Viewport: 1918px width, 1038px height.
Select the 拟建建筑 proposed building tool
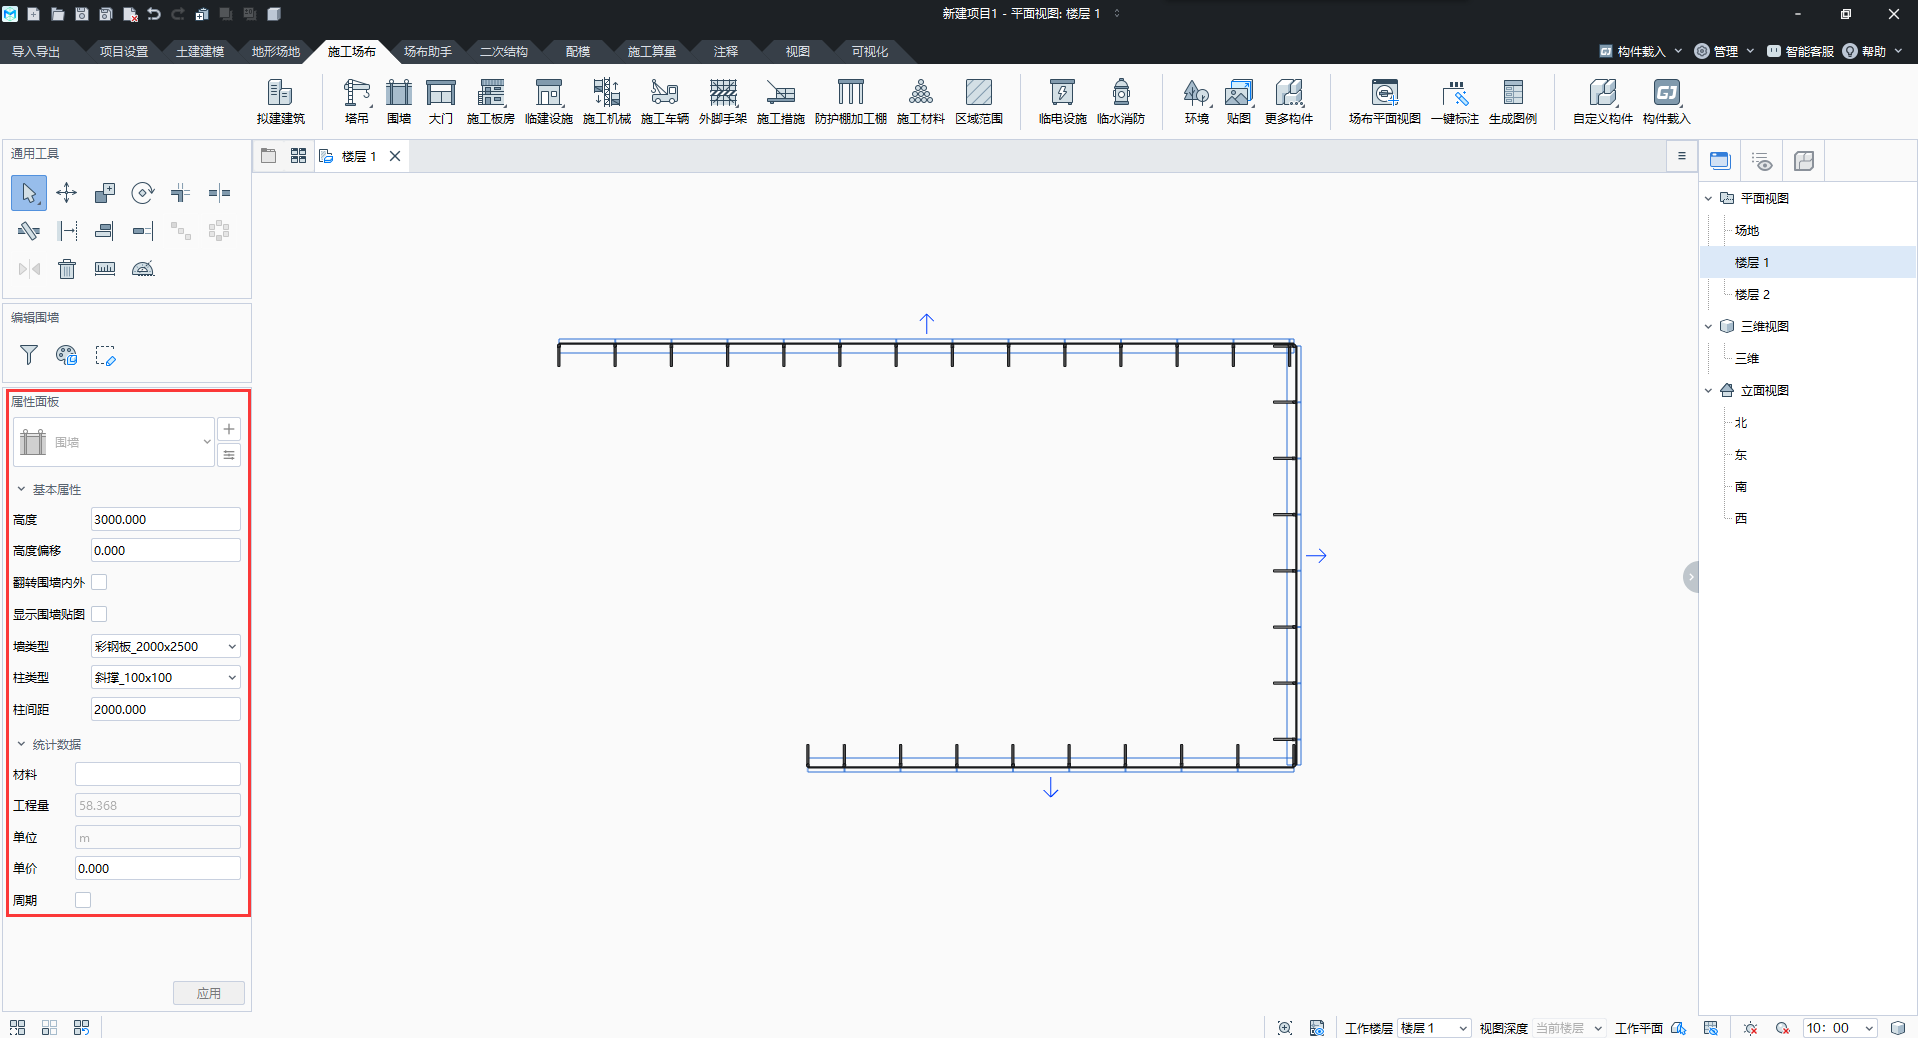[x=280, y=101]
